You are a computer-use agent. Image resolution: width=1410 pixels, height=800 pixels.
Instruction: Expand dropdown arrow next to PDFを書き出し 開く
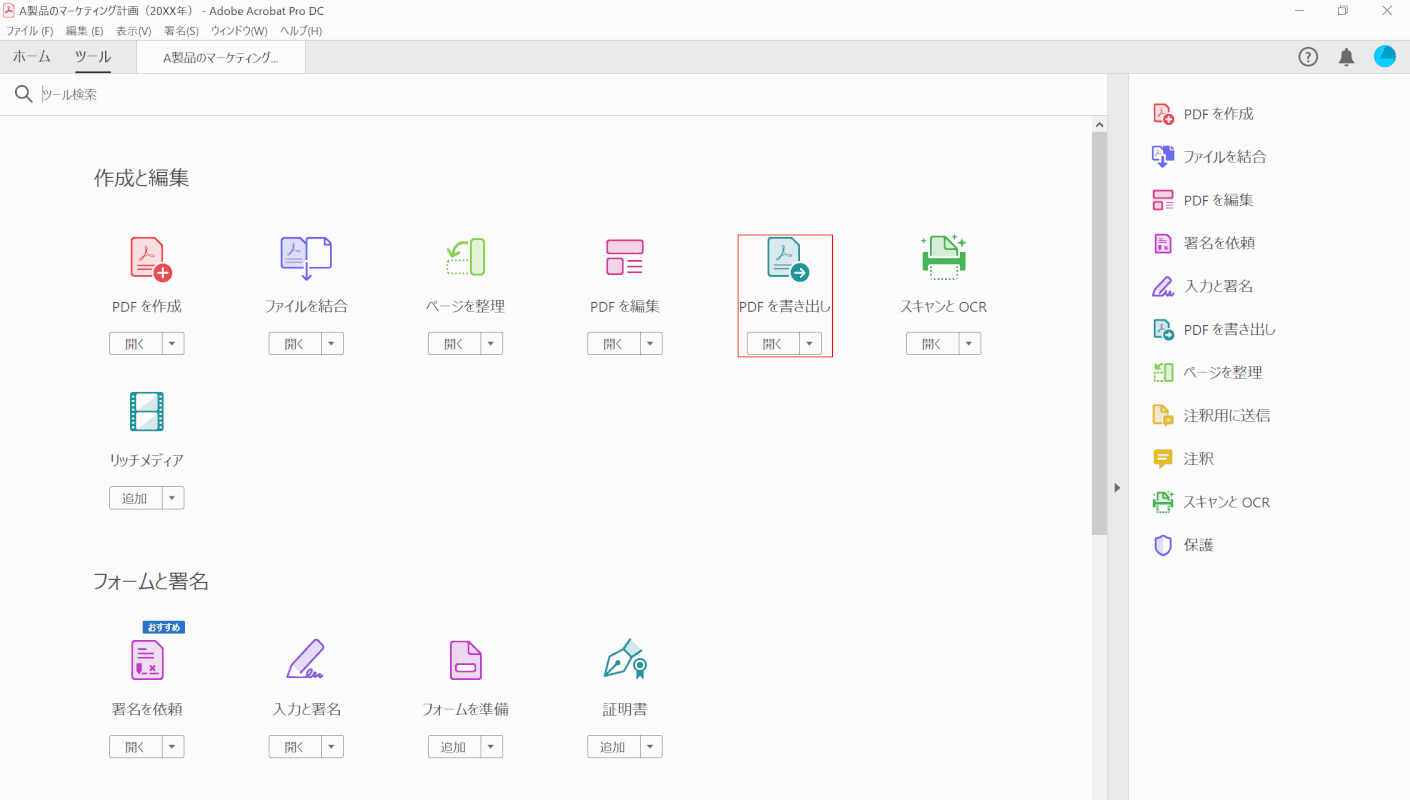tap(810, 344)
